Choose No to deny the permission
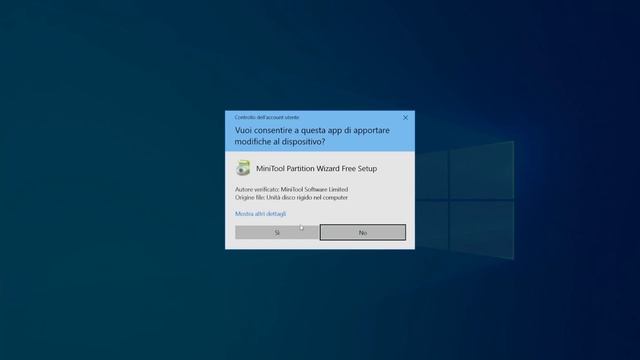Viewport: 640px width, 360px height. tap(363, 232)
